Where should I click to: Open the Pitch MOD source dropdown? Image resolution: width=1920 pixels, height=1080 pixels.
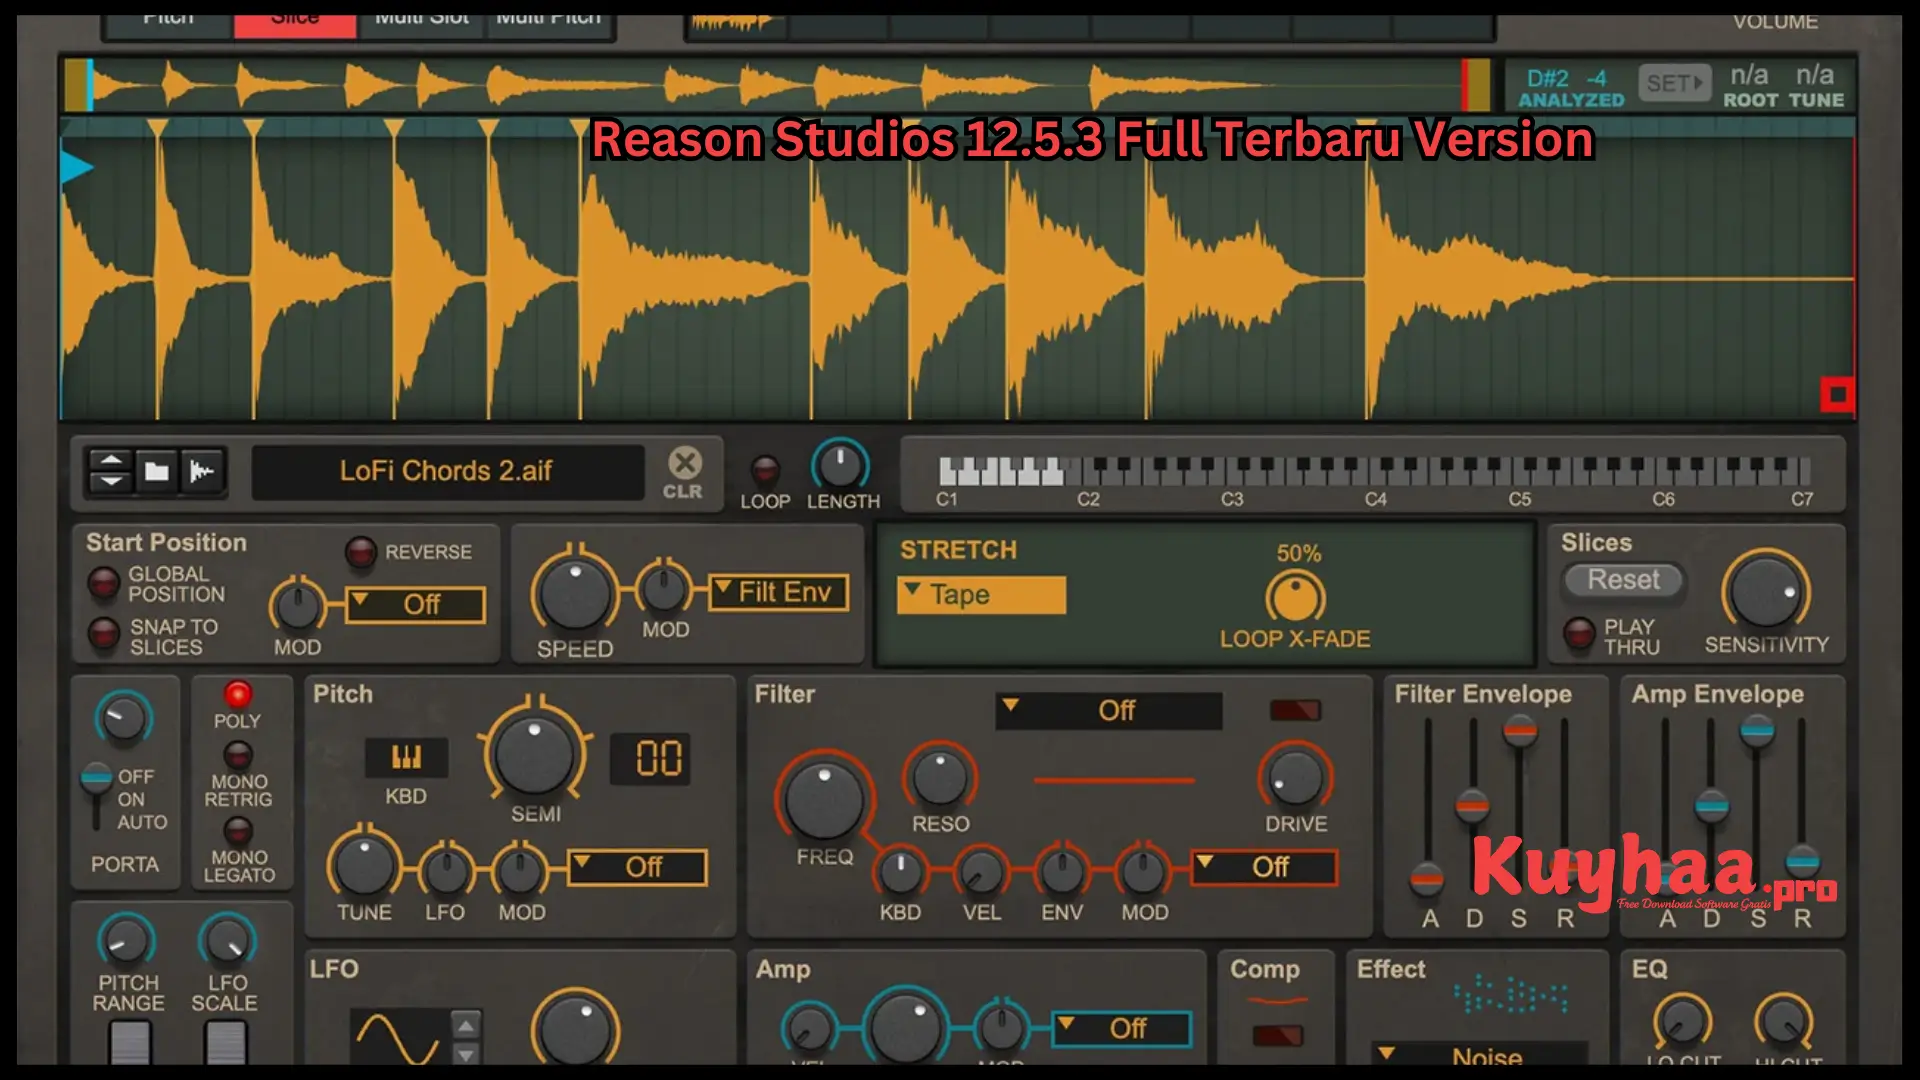(637, 867)
